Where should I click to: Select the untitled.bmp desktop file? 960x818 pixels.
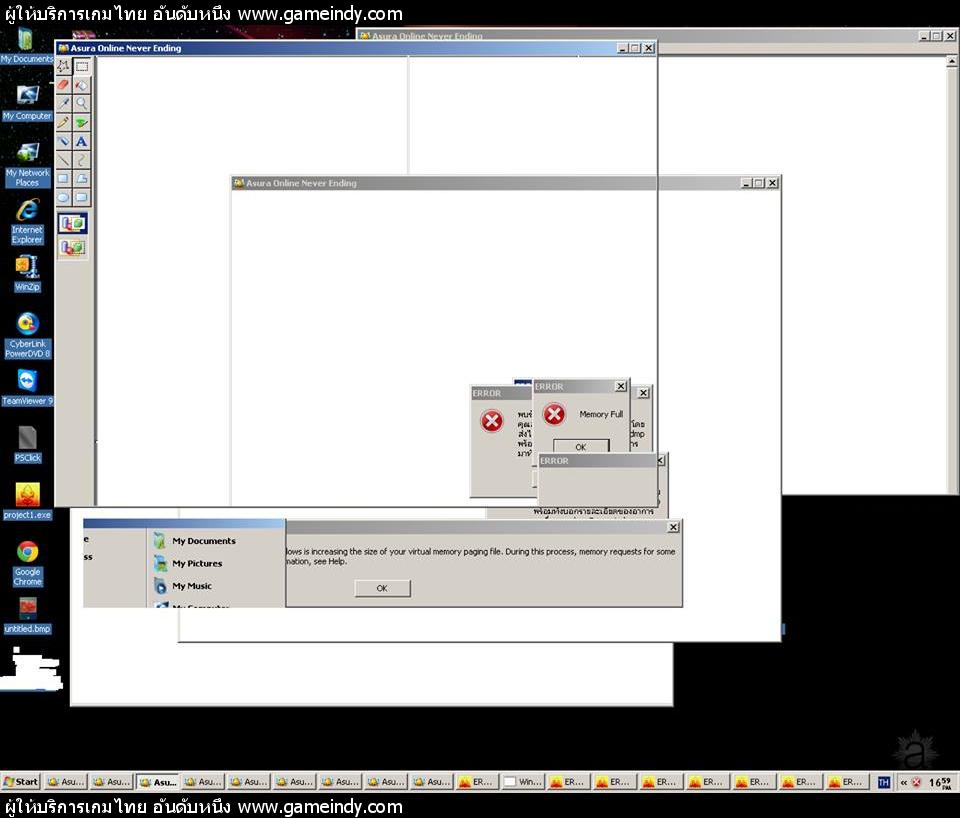(28, 615)
